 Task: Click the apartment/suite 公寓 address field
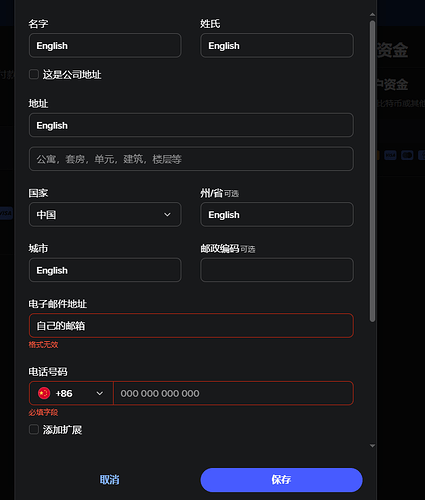[191, 159]
